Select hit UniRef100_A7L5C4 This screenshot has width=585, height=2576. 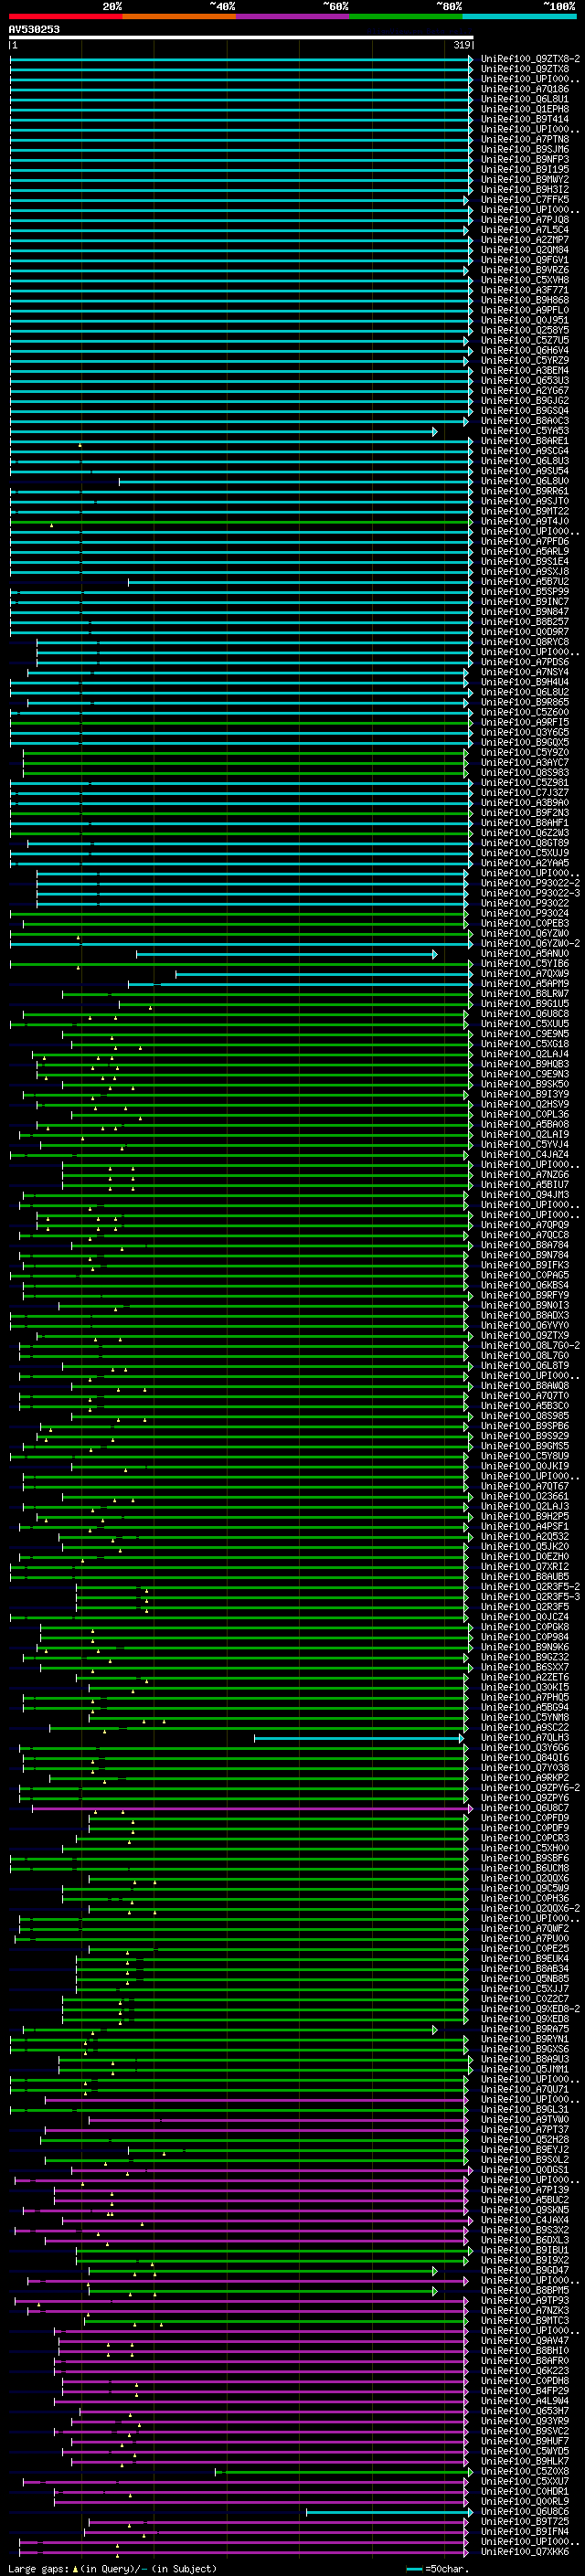coord(525,230)
